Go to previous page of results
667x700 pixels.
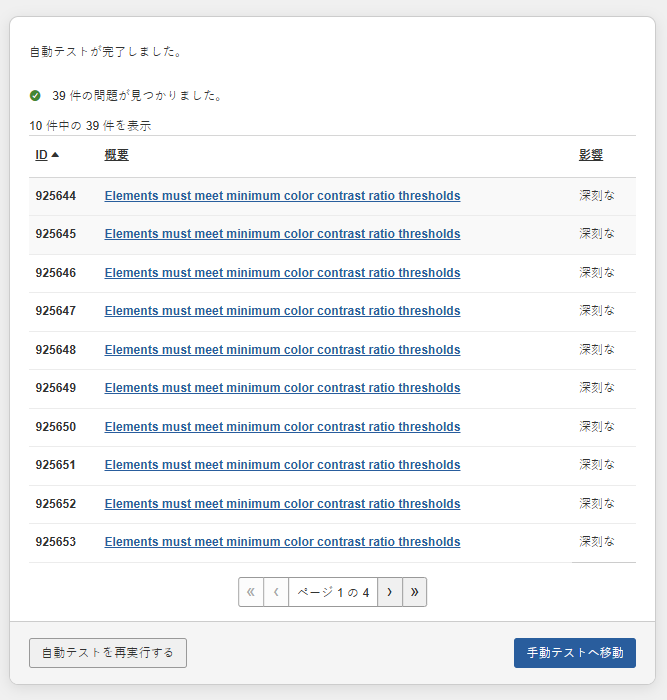click(x=276, y=592)
